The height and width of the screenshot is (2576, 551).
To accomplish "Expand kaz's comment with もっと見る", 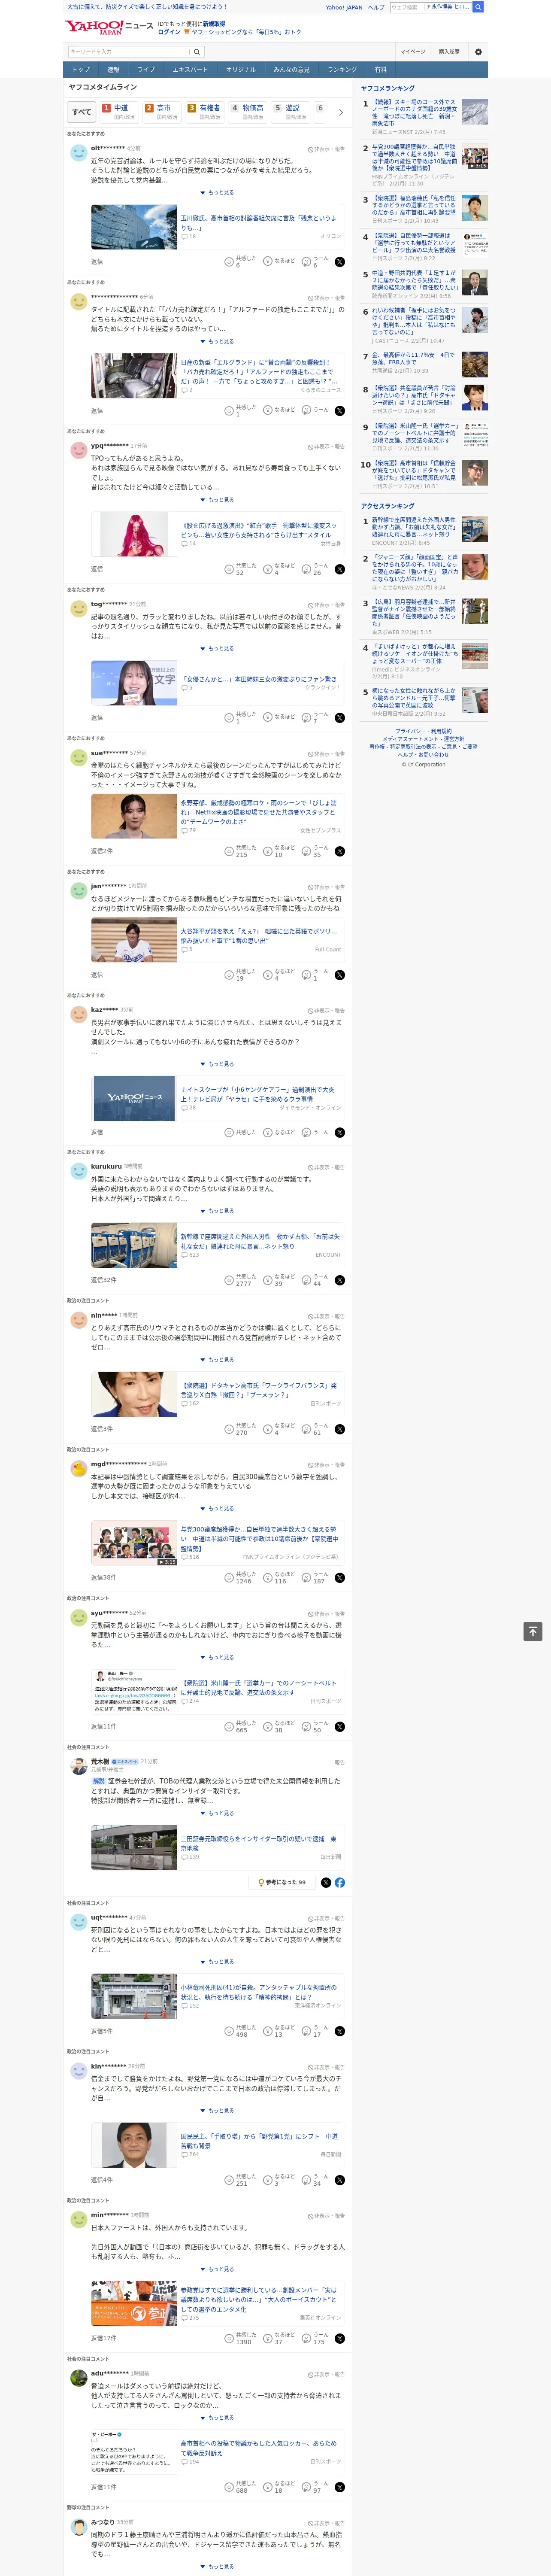I will point(217,1064).
